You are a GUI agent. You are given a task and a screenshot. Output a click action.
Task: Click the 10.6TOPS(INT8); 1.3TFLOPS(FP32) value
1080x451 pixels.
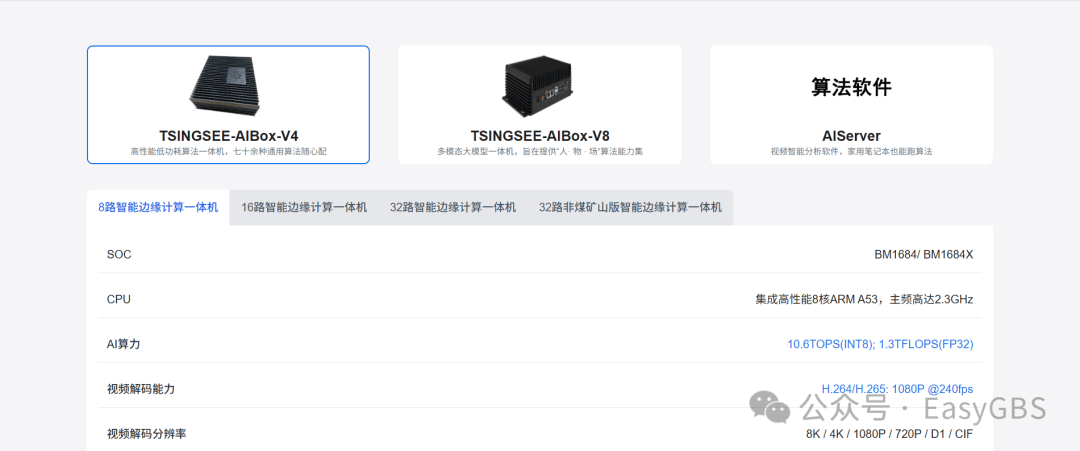880,344
